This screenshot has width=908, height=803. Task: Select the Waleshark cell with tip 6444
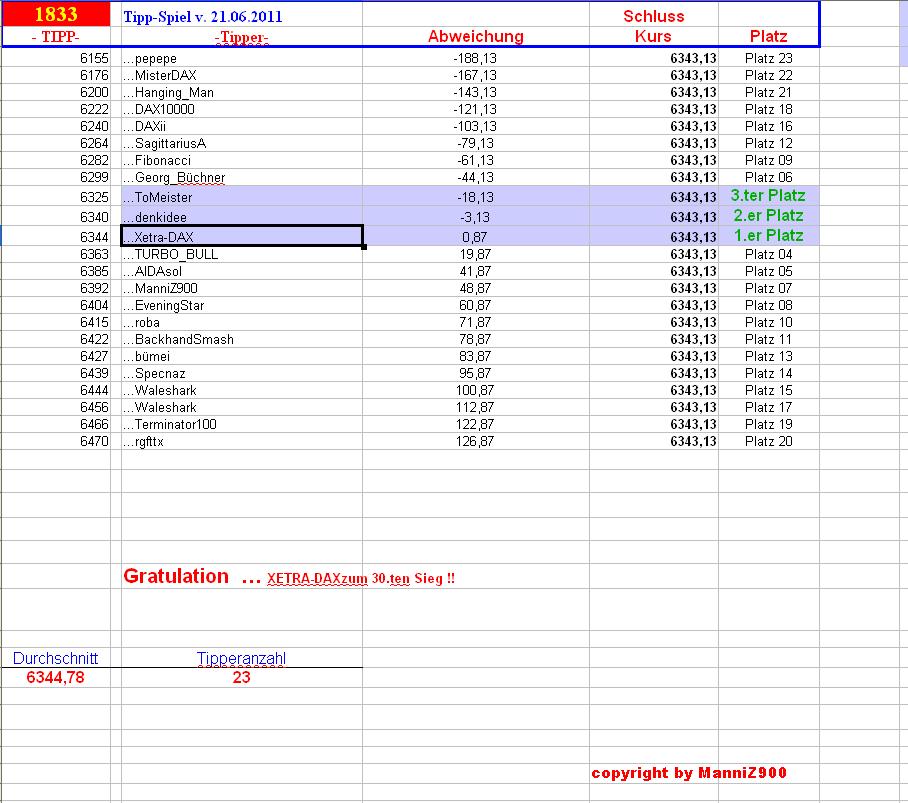[x=241, y=390]
